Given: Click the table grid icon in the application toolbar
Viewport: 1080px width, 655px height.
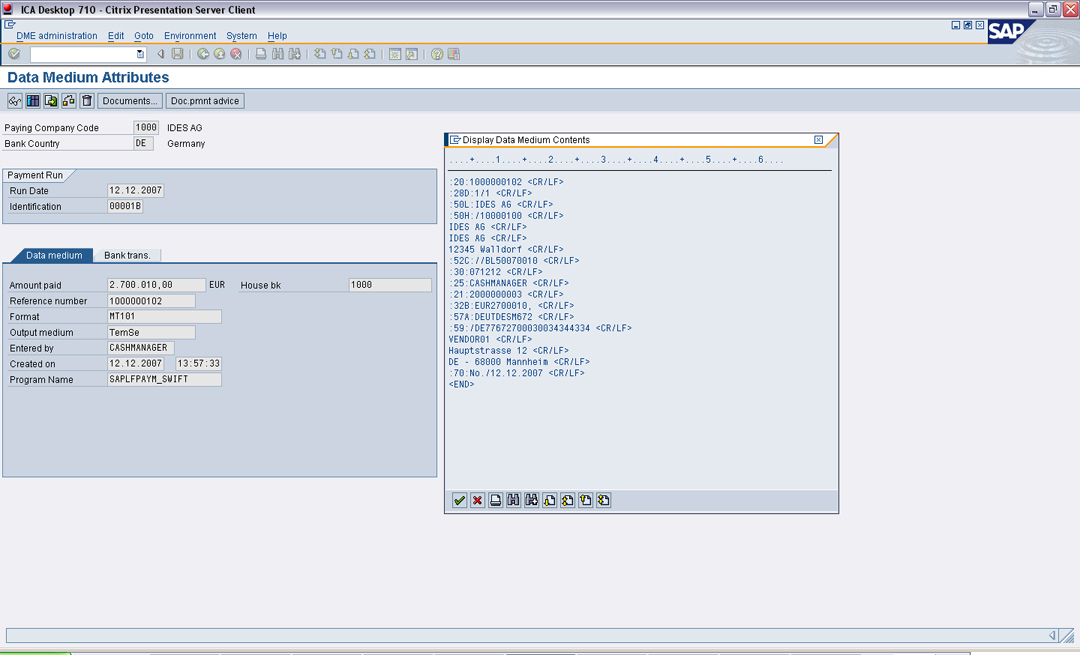Looking at the screenshot, I should [x=32, y=101].
